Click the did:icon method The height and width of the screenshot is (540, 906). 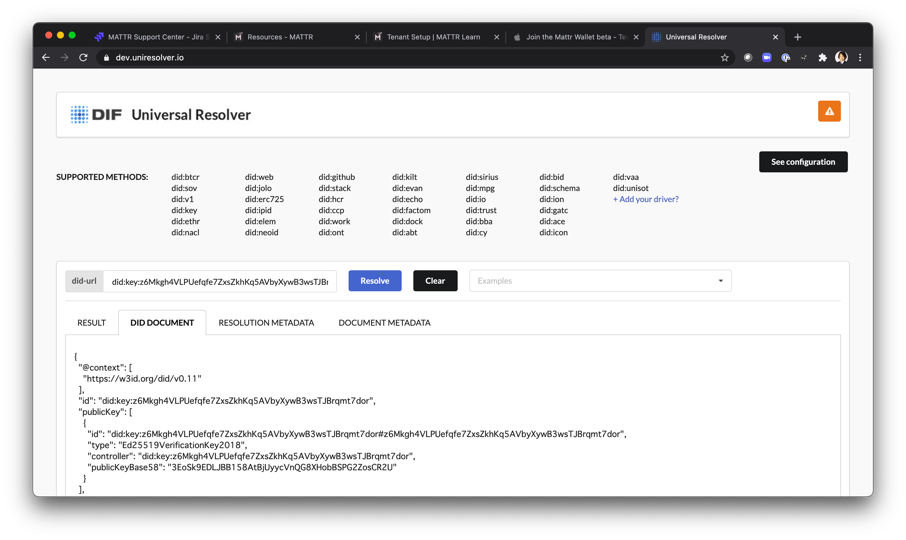[x=554, y=232]
